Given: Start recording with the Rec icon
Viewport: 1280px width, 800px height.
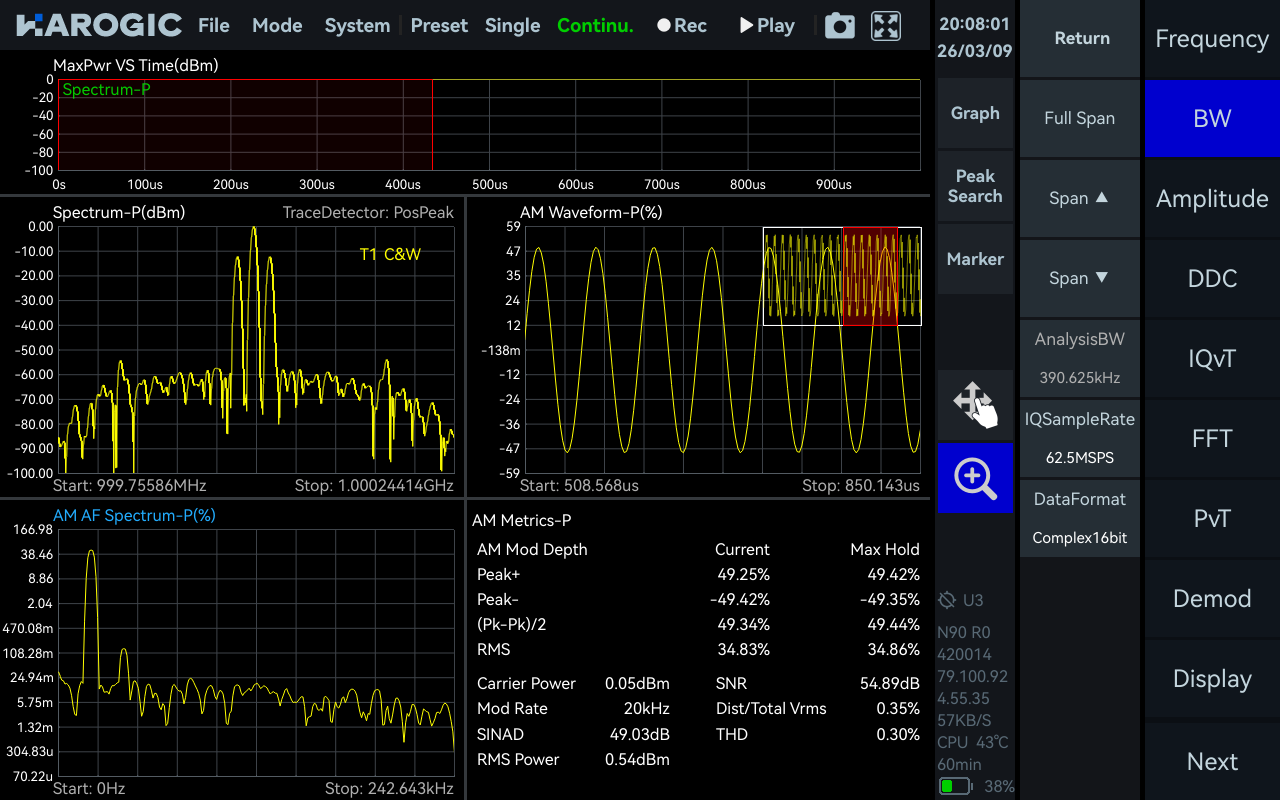Looking at the screenshot, I should 681,26.
